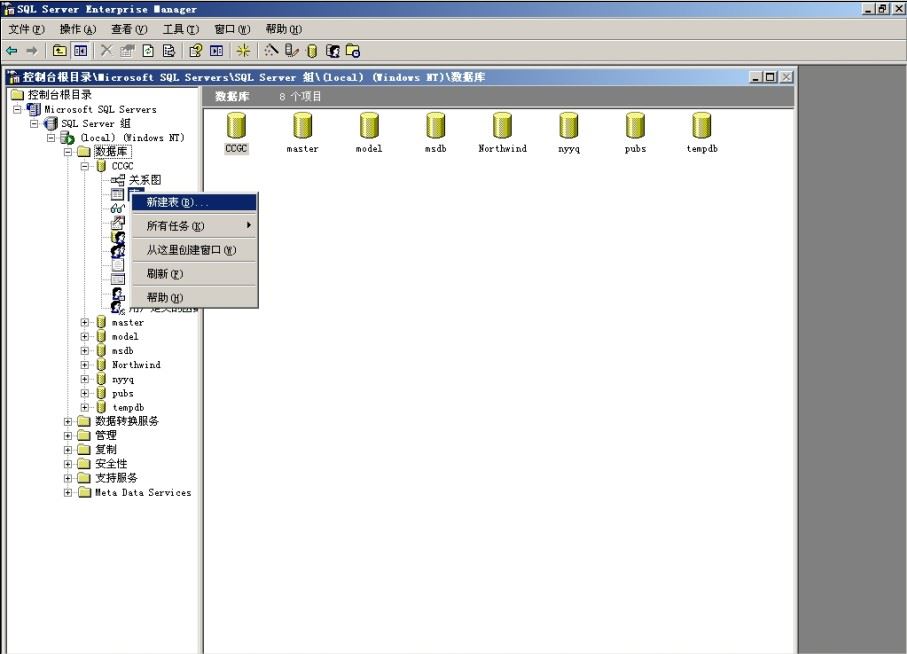Open the 工具(T) menu
The image size is (907, 654).
[180, 29]
